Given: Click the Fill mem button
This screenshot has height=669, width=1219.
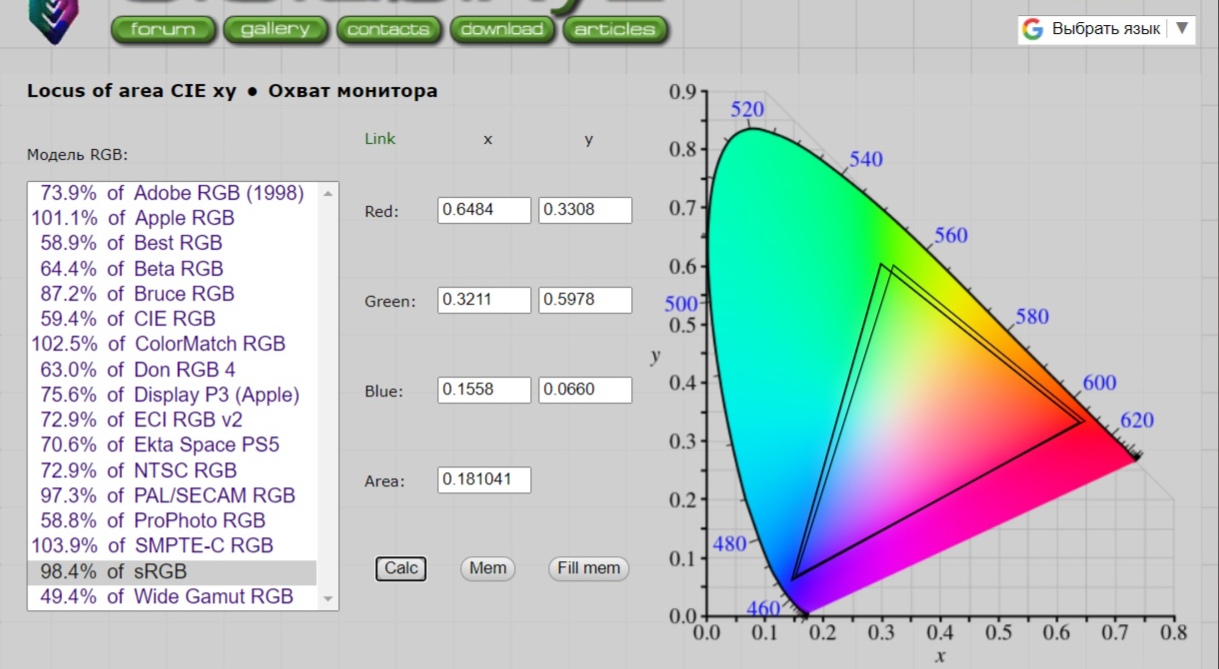Looking at the screenshot, I should 588,568.
